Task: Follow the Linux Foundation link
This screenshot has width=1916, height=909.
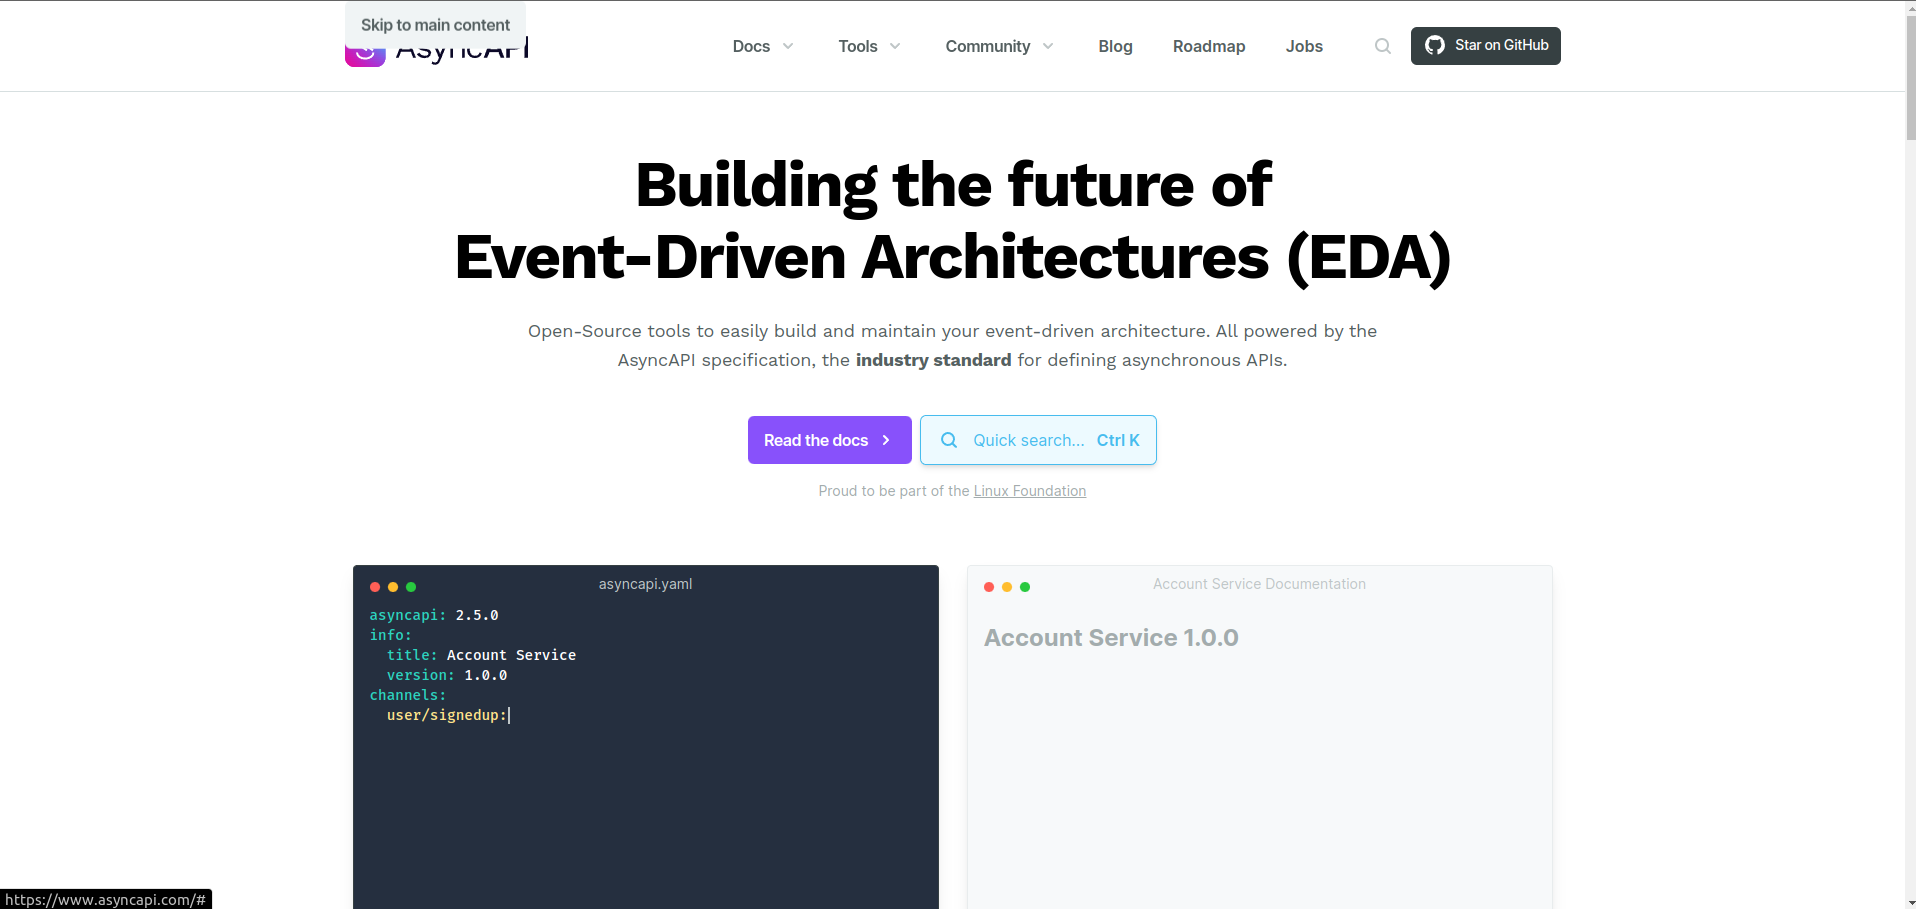Action: [x=1030, y=491]
